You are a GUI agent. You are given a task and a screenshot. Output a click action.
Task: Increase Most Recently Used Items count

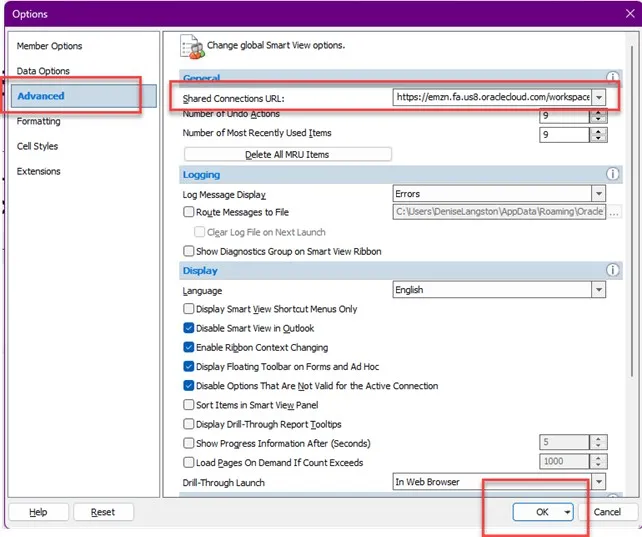click(598, 131)
